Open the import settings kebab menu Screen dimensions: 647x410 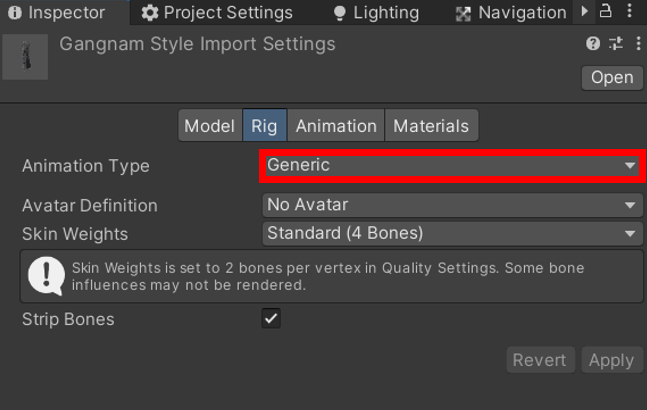coord(638,43)
